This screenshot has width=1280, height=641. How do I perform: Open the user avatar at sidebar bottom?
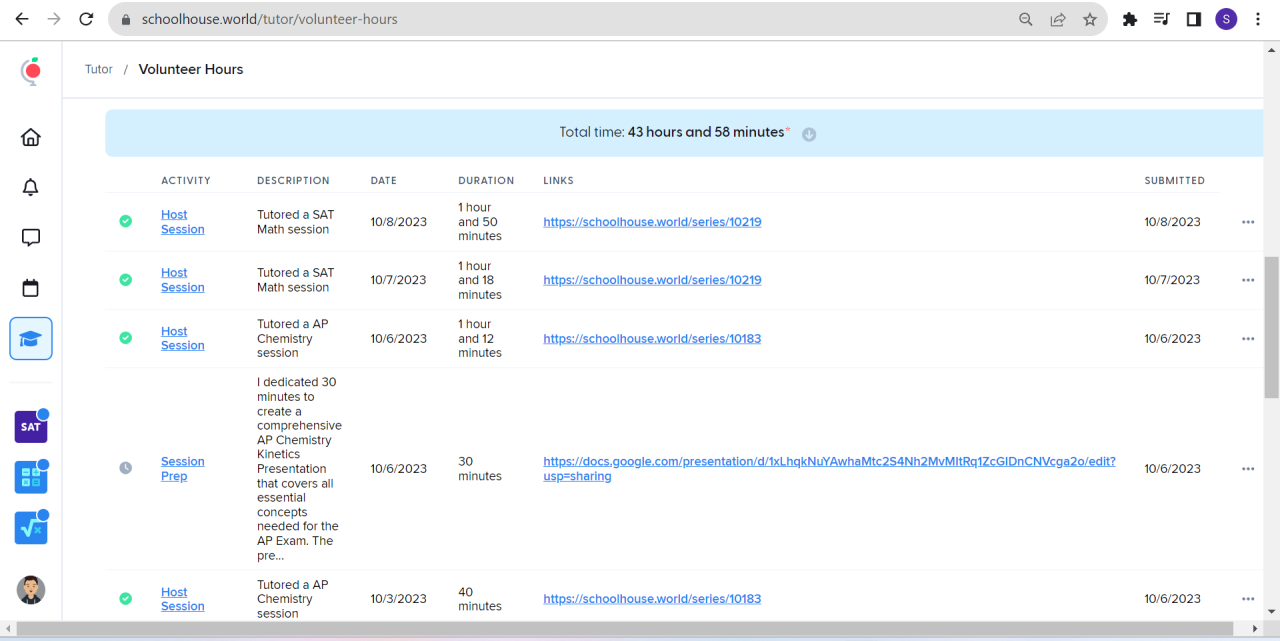click(x=31, y=590)
